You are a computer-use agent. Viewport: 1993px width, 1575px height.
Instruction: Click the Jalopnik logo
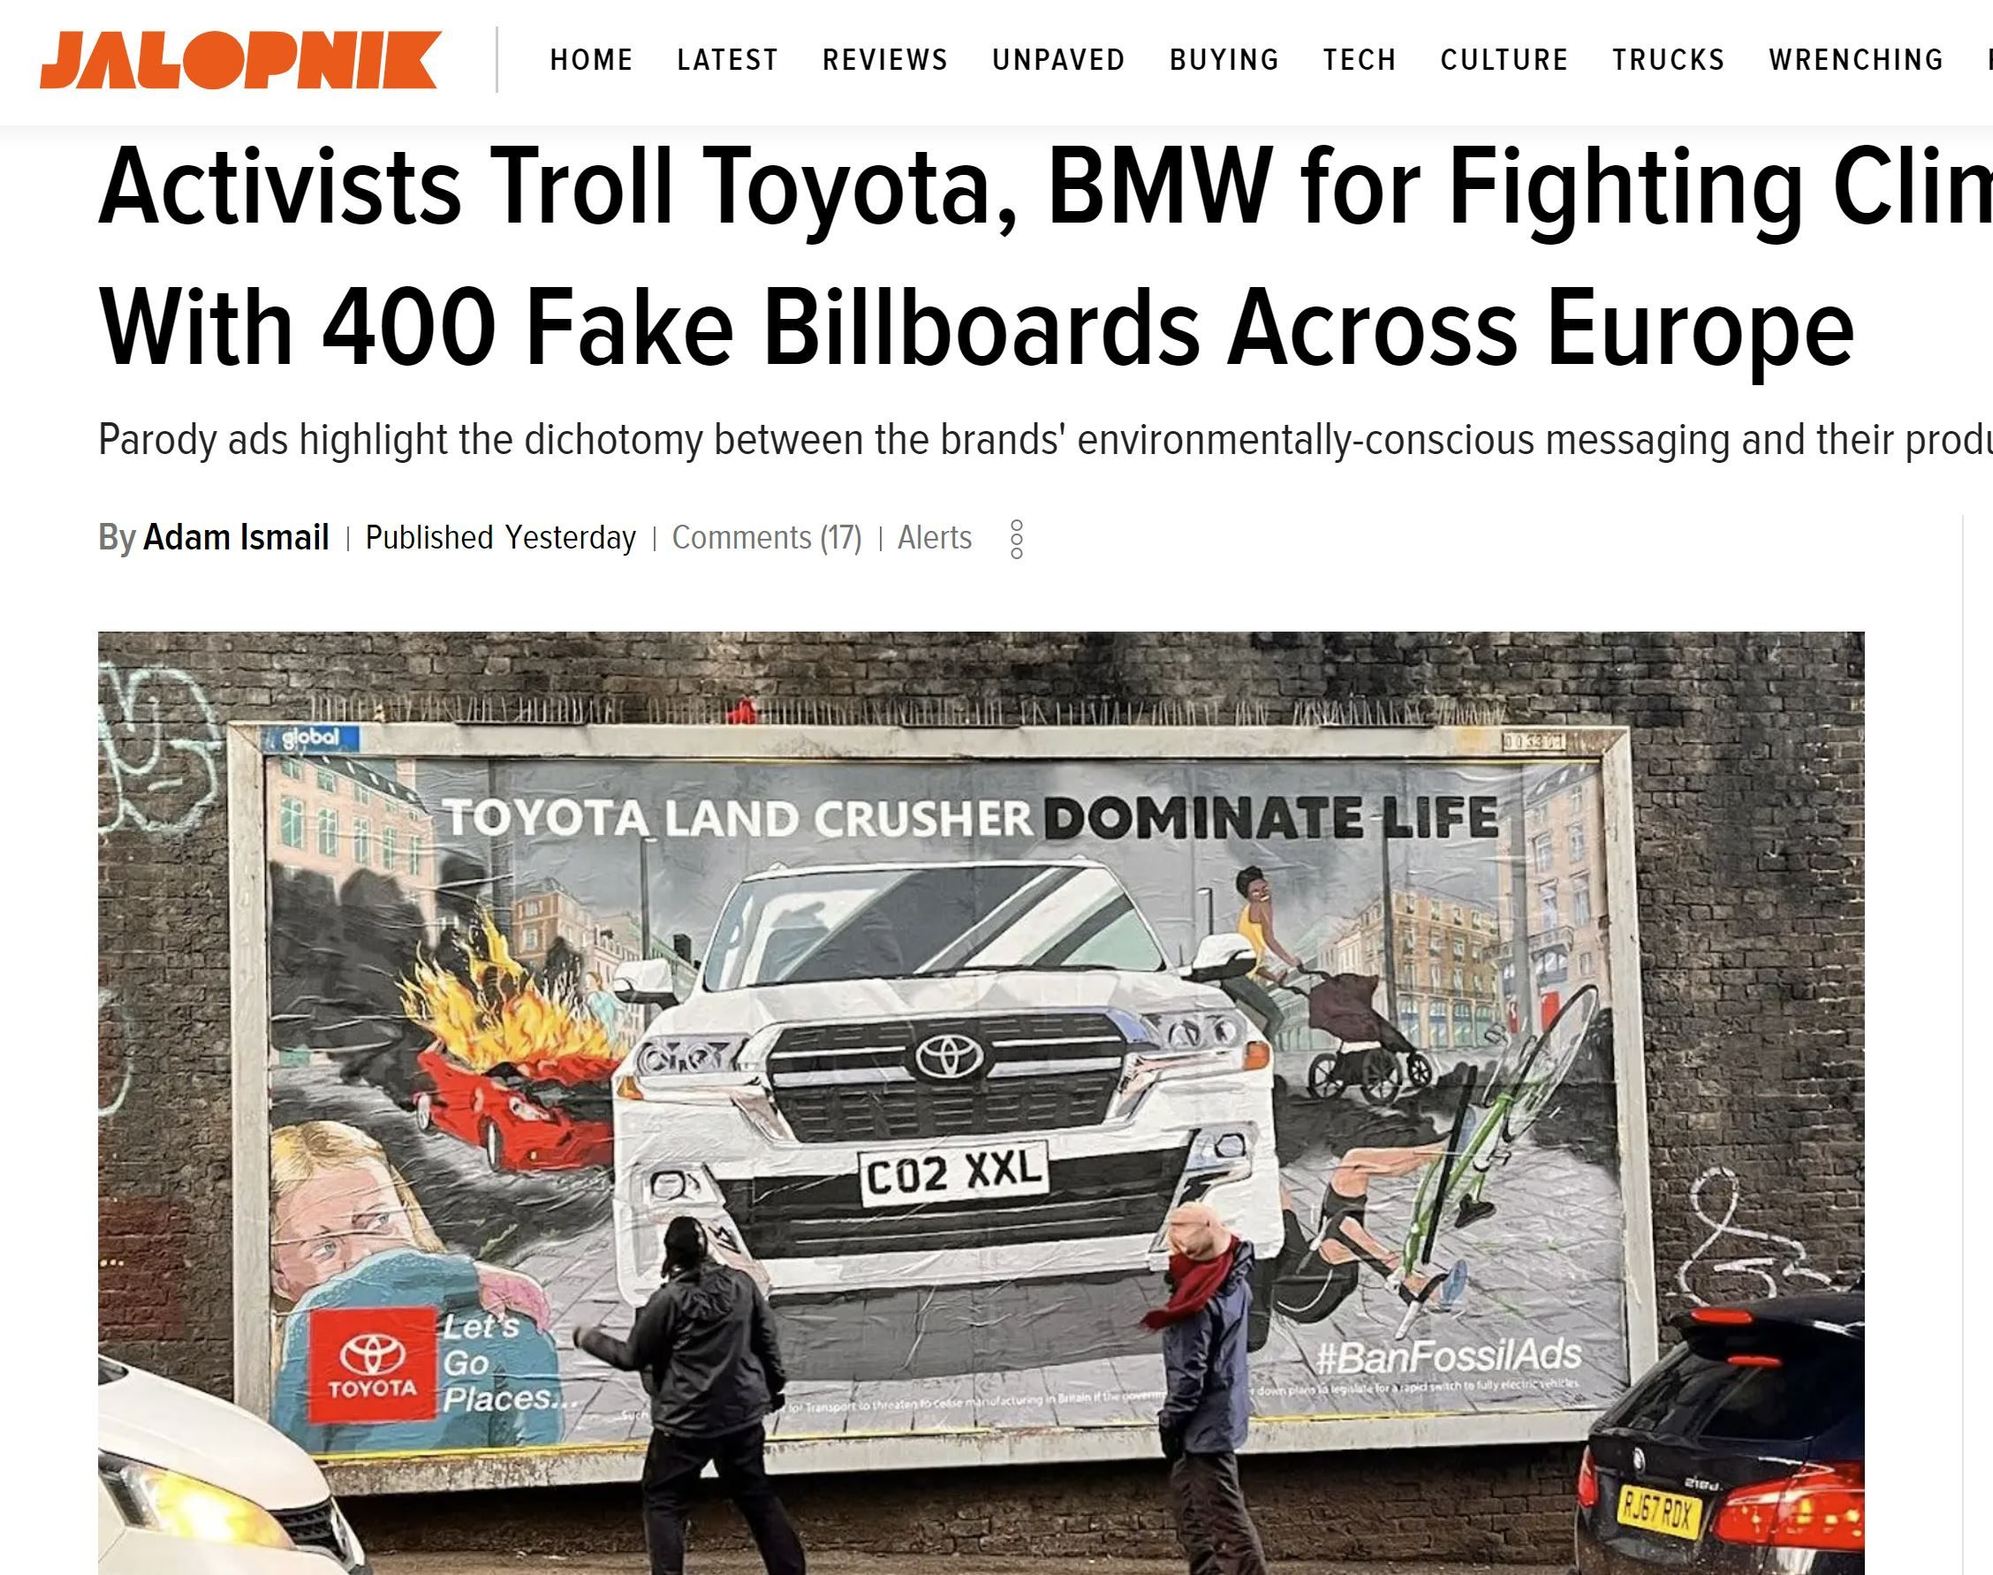[240, 60]
